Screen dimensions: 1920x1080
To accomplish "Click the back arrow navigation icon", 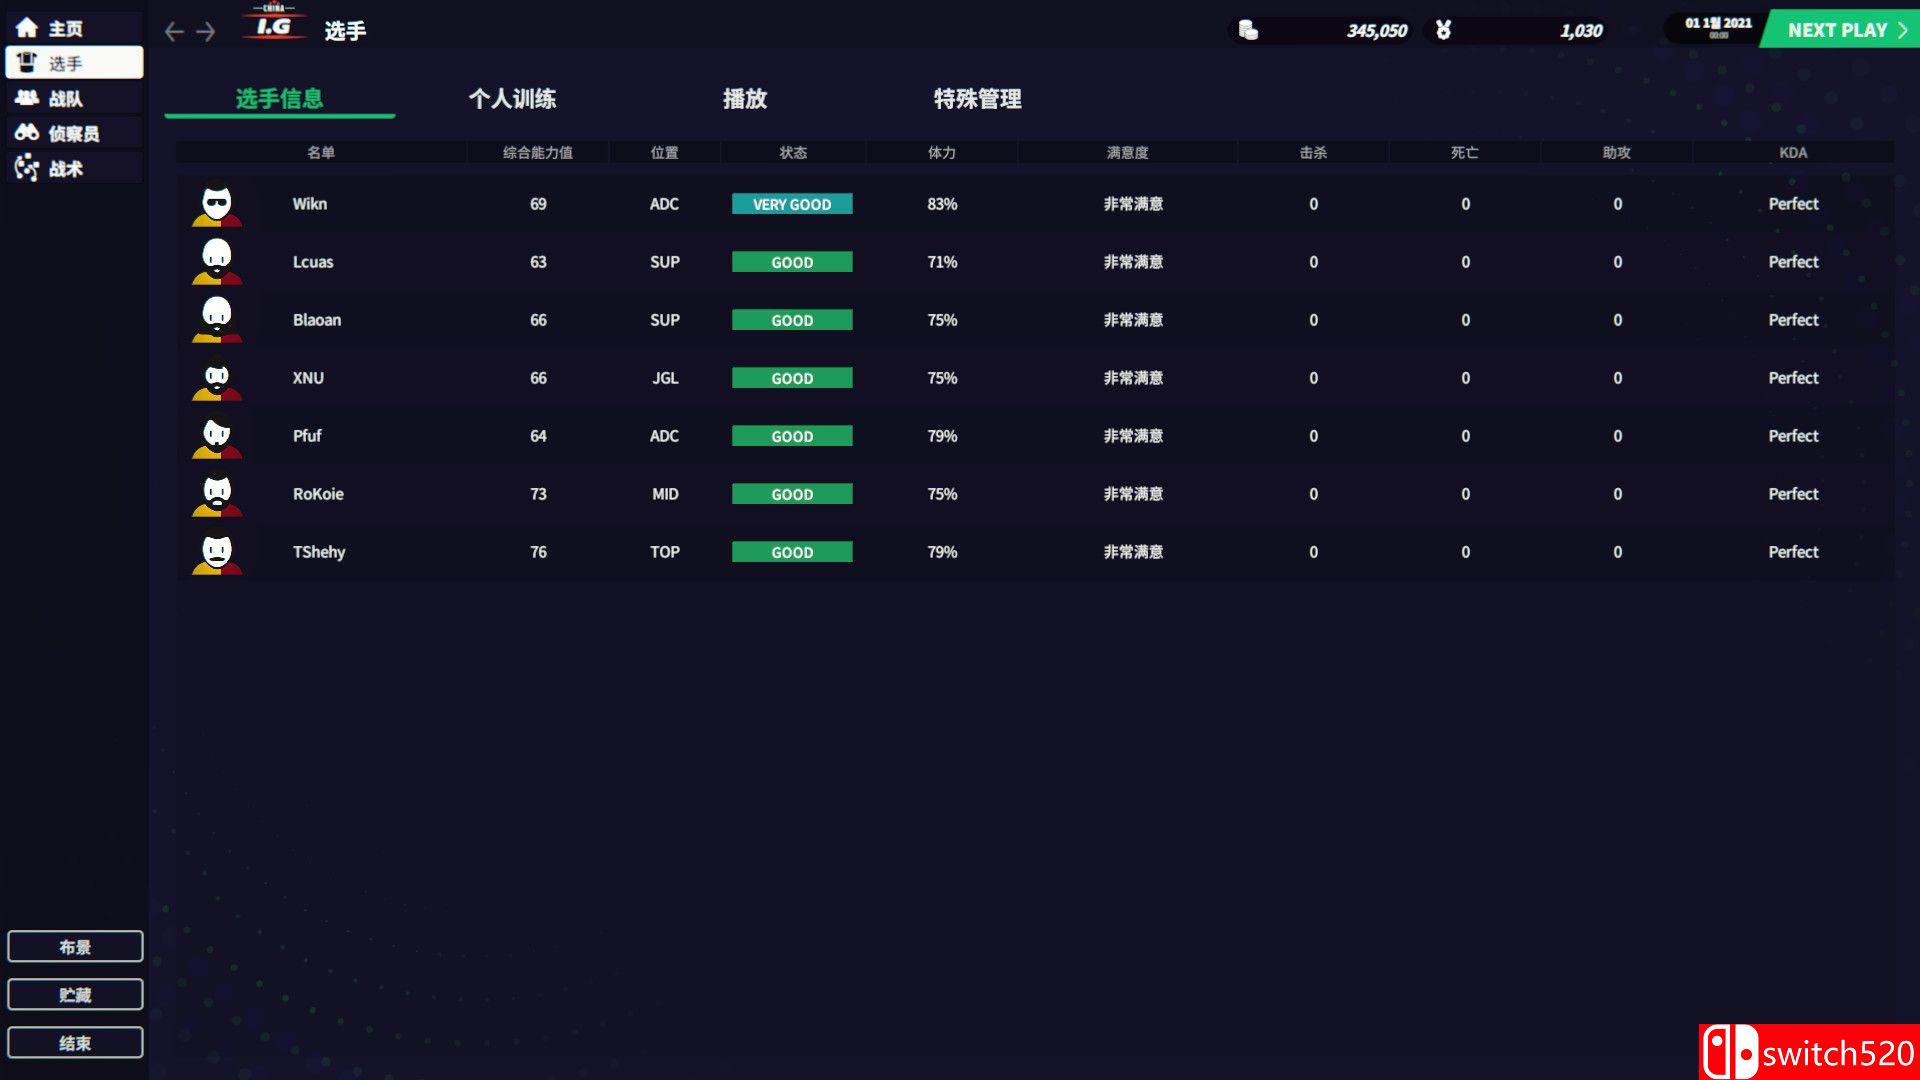I will (x=173, y=31).
